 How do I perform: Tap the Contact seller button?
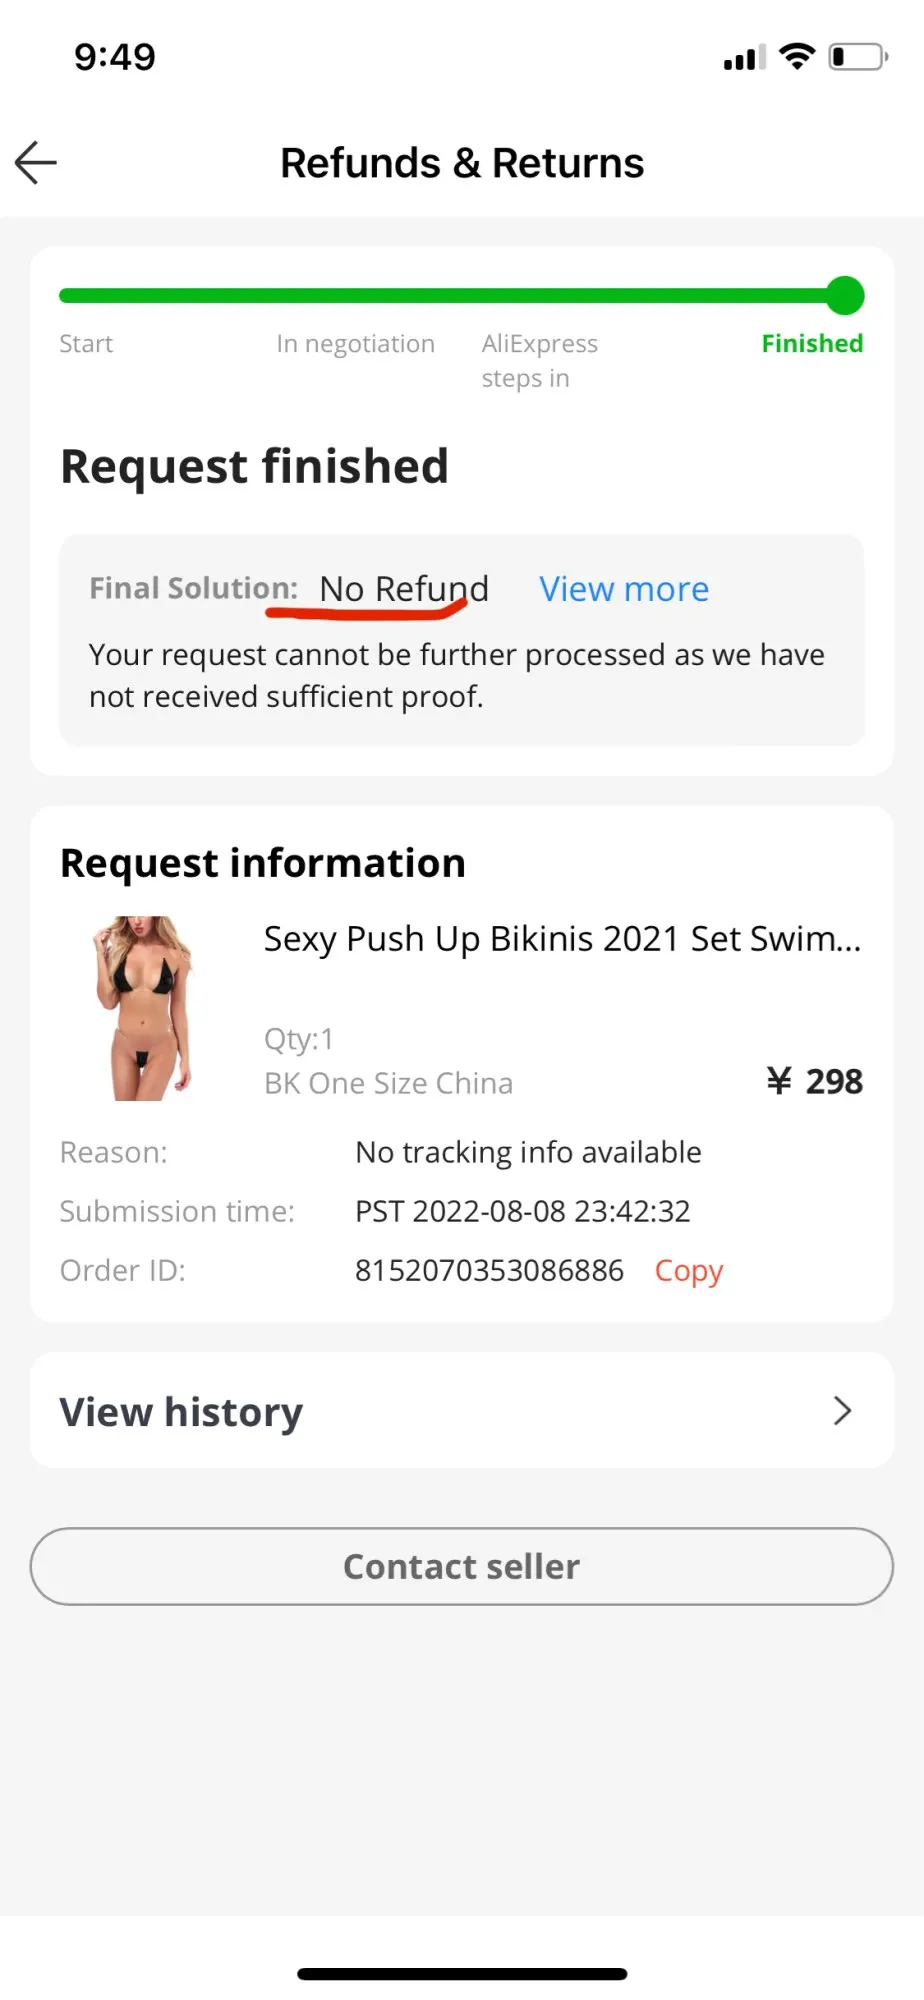pos(462,1566)
